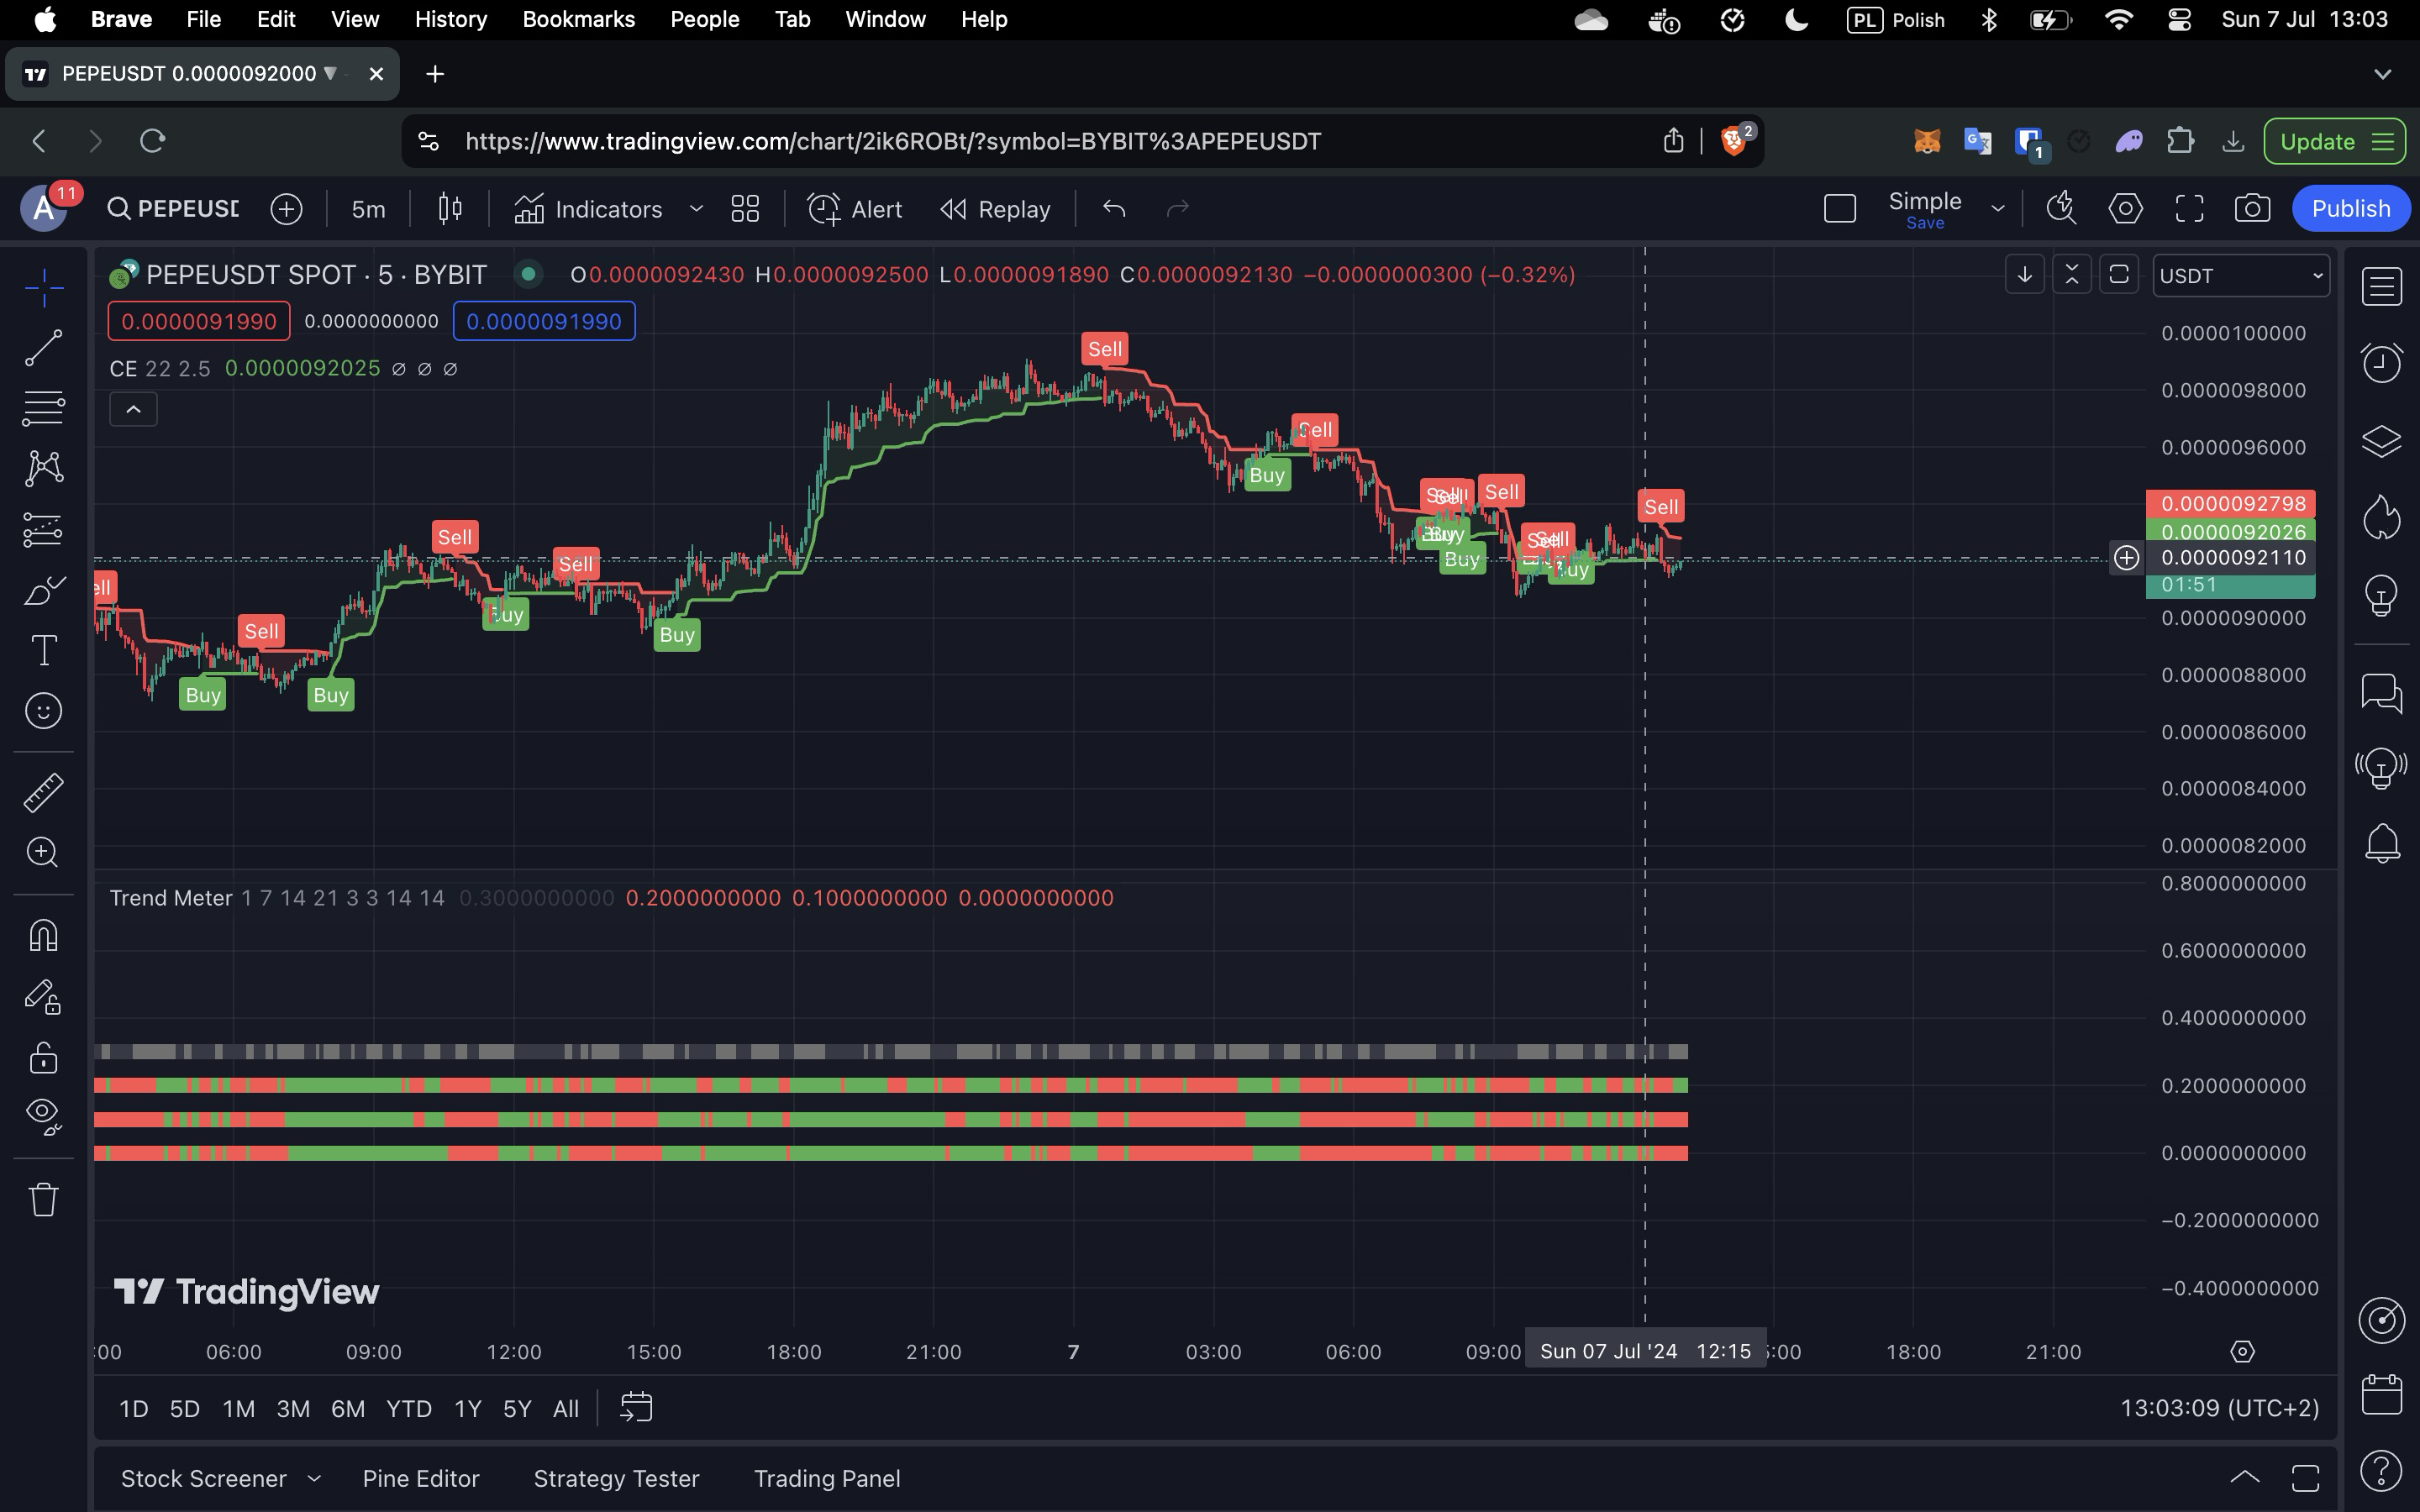Open the ideas stream broadcast icon
The width and height of the screenshot is (2420, 1512).
2381,768
